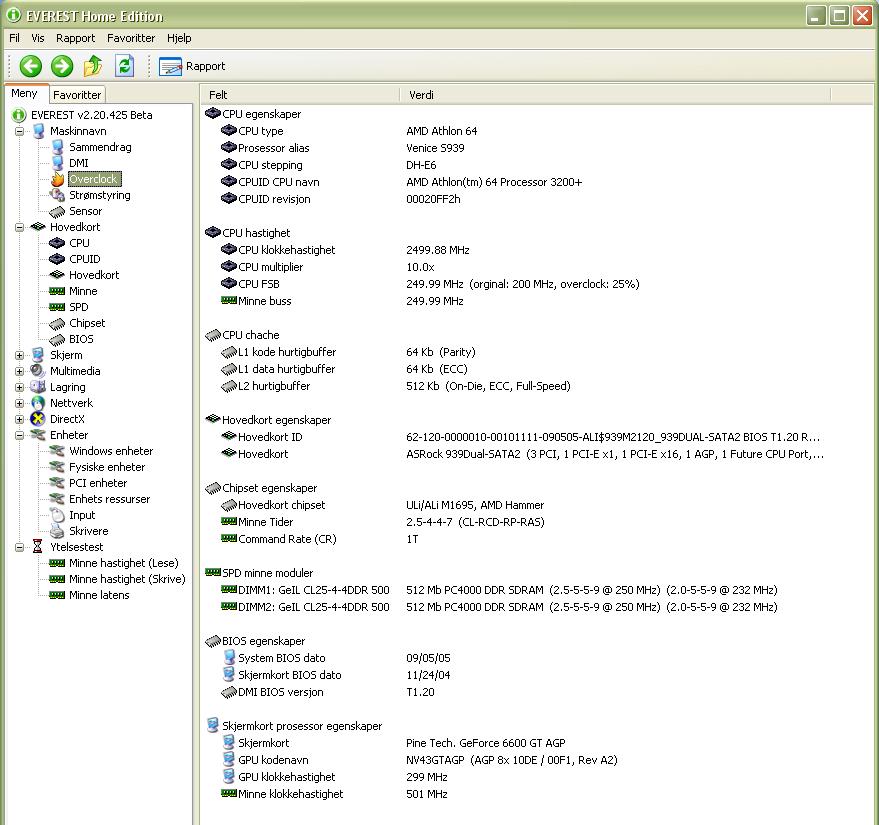The height and width of the screenshot is (825, 879).
Task: Select the Sensor chip icon
Action: [57, 211]
